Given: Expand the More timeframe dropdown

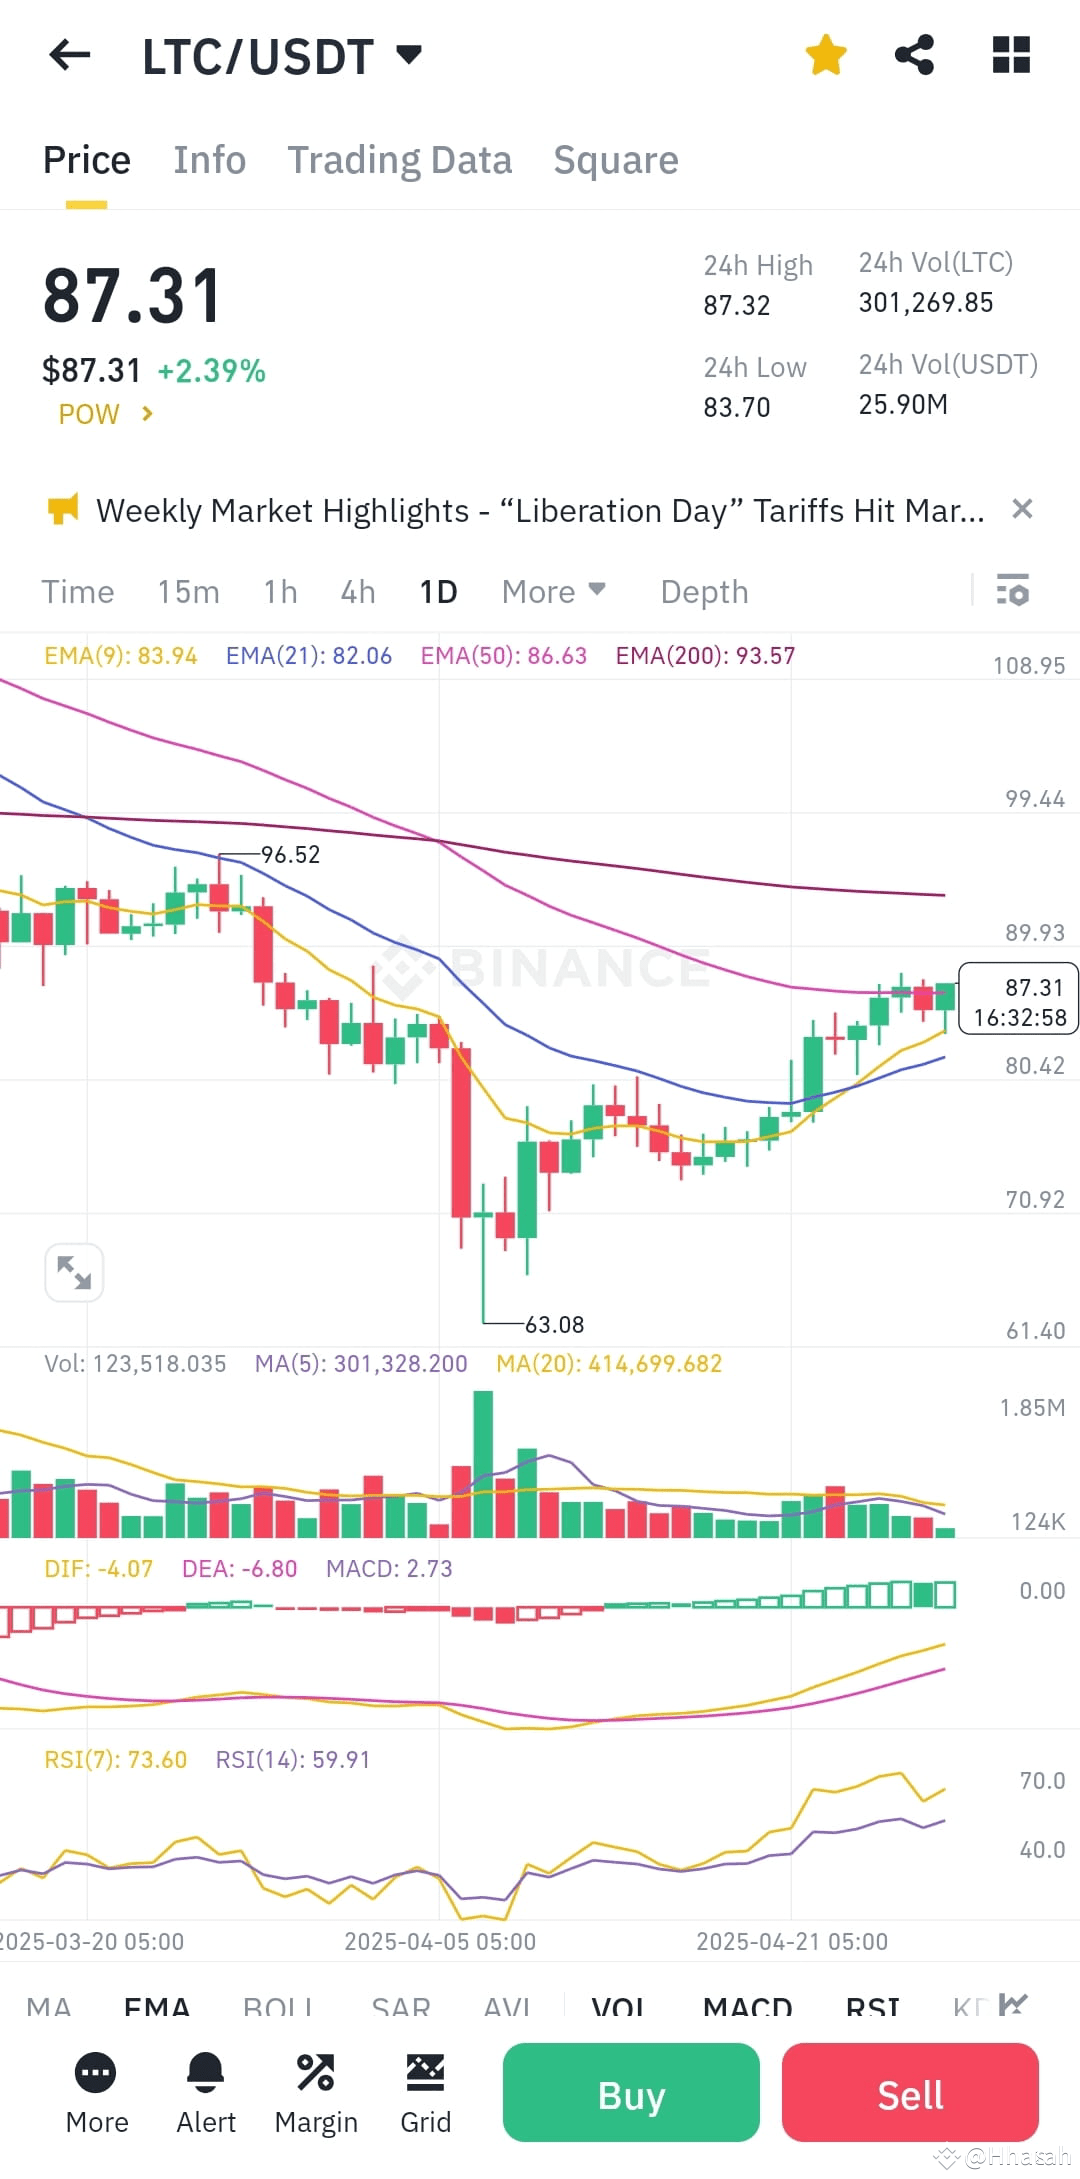Looking at the screenshot, I should tap(552, 591).
